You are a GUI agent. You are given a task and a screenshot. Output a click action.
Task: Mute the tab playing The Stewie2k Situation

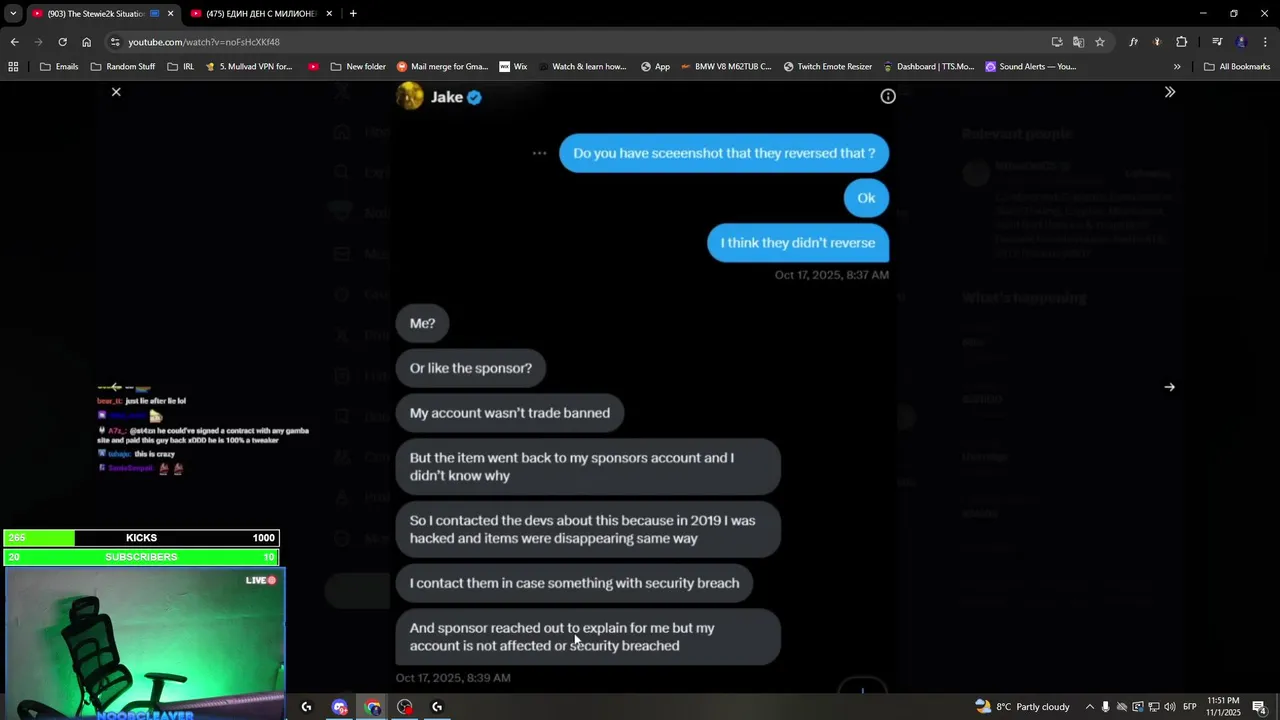pyautogui.click(x=154, y=14)
